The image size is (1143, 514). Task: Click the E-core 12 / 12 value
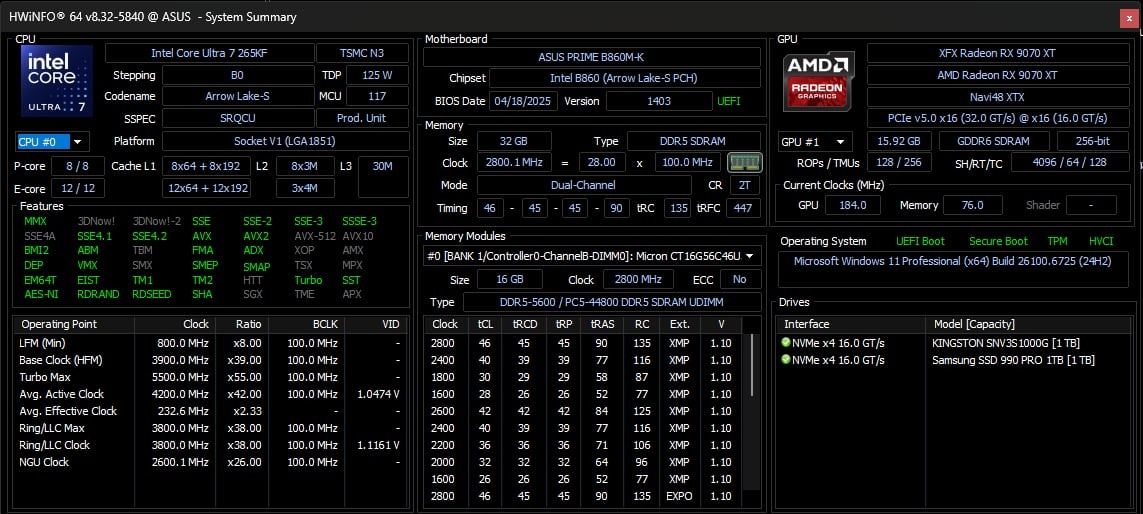78,188
